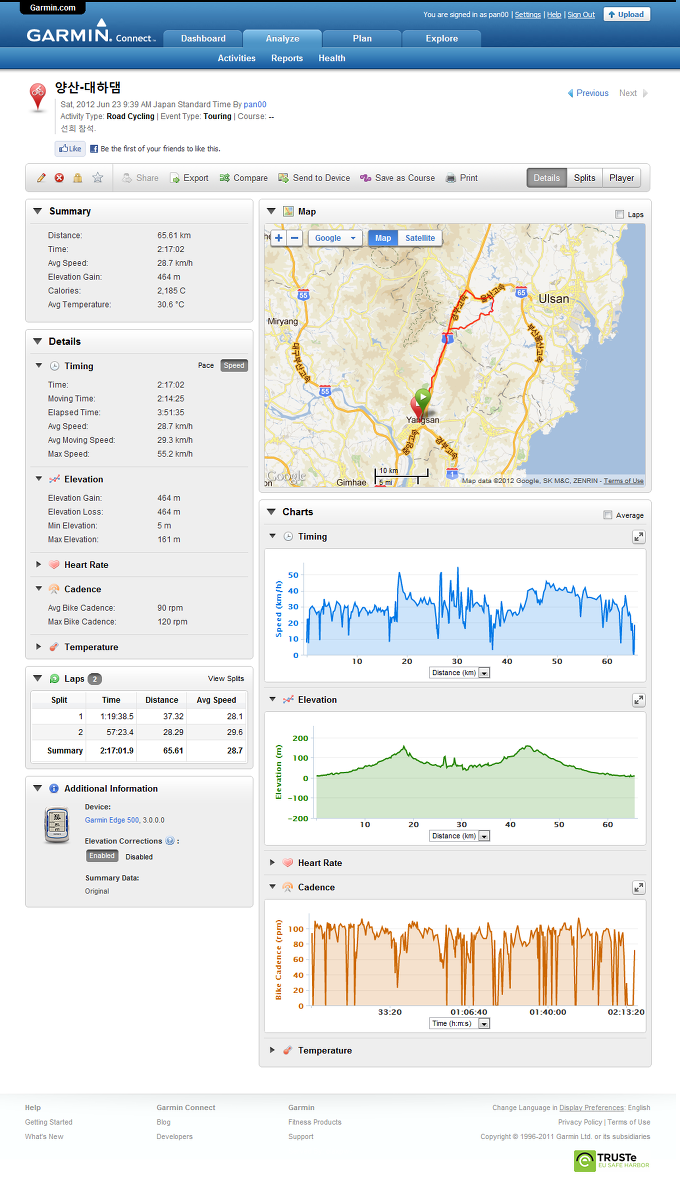This screenshot has height=1195, width=680.
Task: Open the Garmin Edge 500 link
Action: click(111, 820)
